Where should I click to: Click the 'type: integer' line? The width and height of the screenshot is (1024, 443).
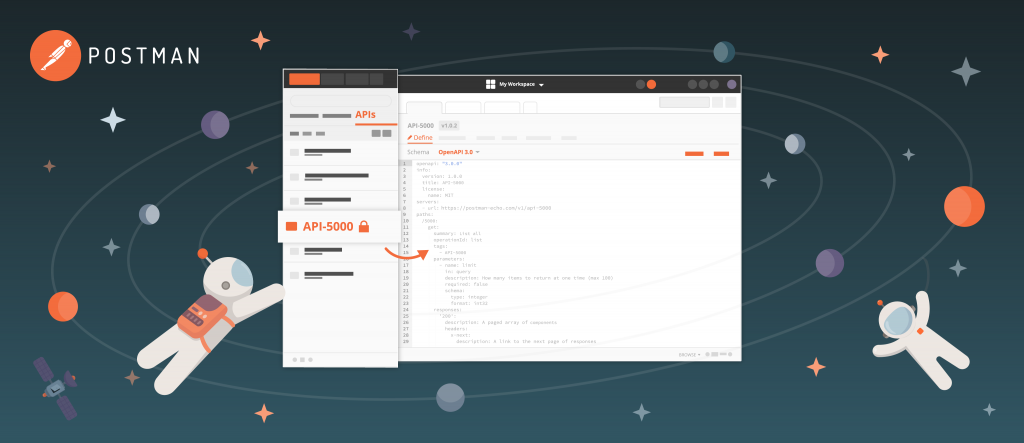pos(468,297)
